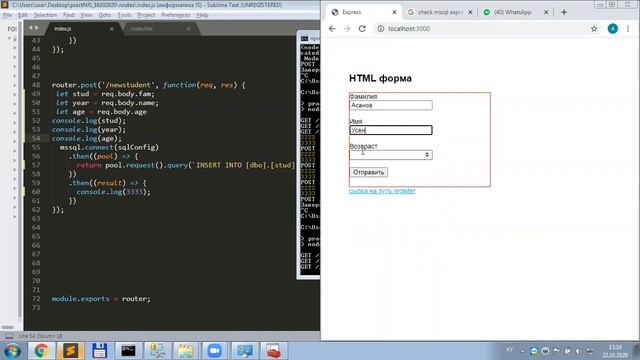Switch to the second Sublime editor tab
Viewport: 640px width, 360px height.
coord(159,29)
